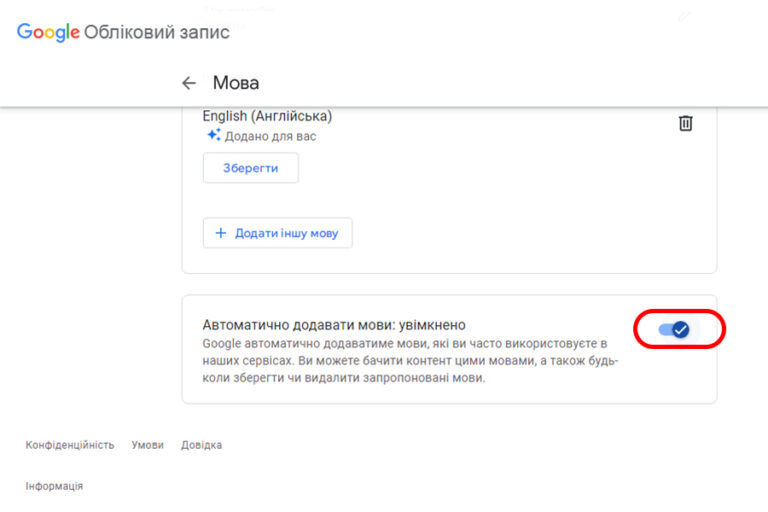768x512 pixels.
Task: Open the Інформація link at the bottom
Action: point(54,486)
